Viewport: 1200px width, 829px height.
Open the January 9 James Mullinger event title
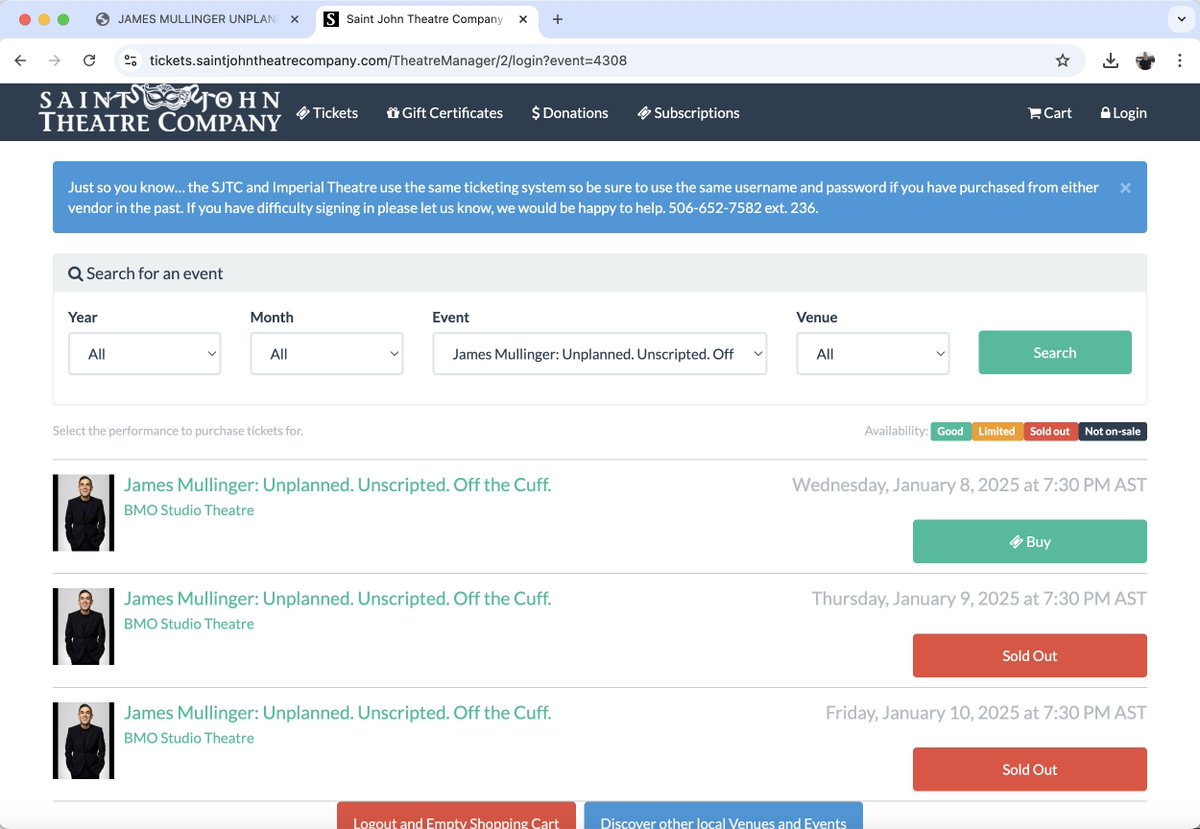[x=337, y=599]
